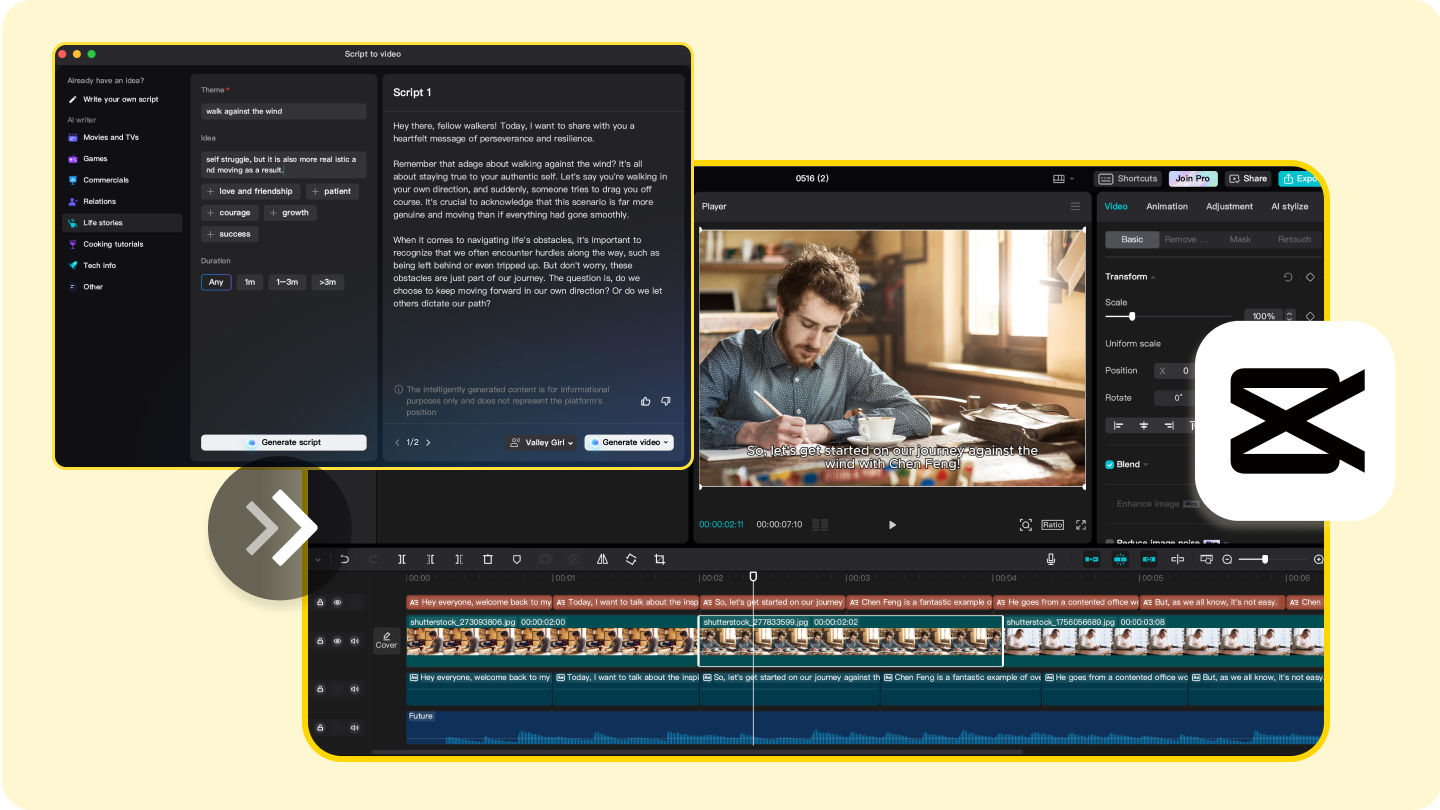Viewport: 1440px width, 810px height.
Task: Expand the Generate video dropdown arrow
Action: click(666, 442)
